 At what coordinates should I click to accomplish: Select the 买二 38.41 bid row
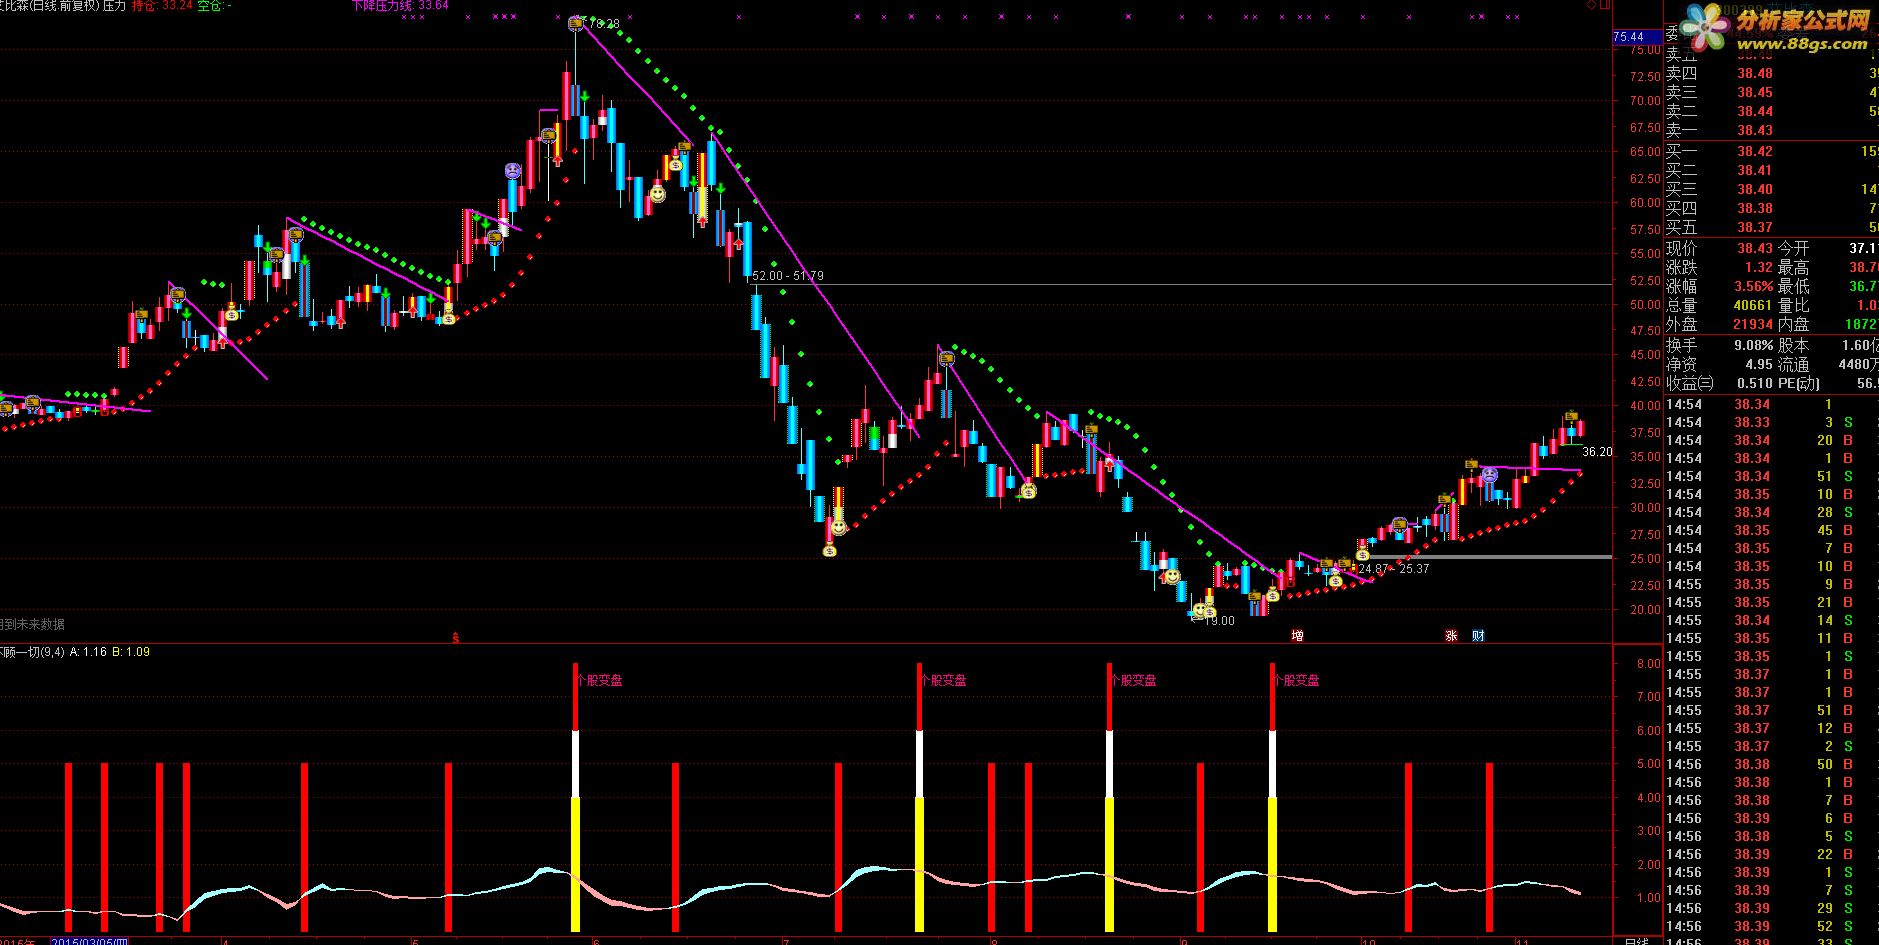point(1771,170)
